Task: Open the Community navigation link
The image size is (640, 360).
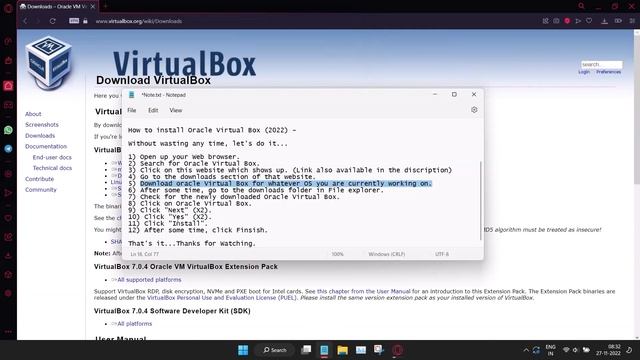Action: point(41,189)
